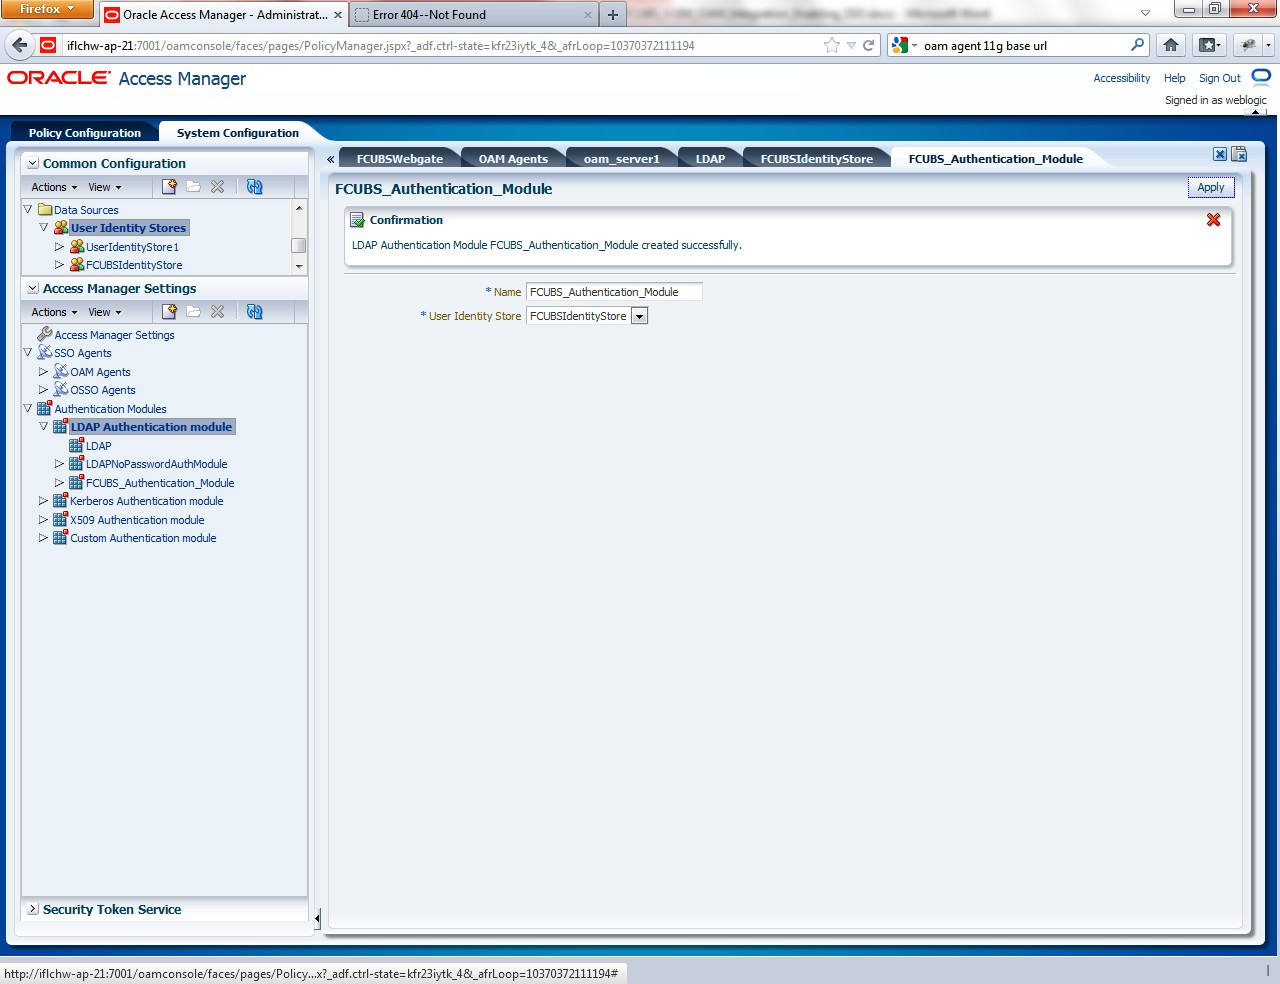Click the Name input field
Viewport: 1280px width, 984px height.
click(x=614, y=292)
